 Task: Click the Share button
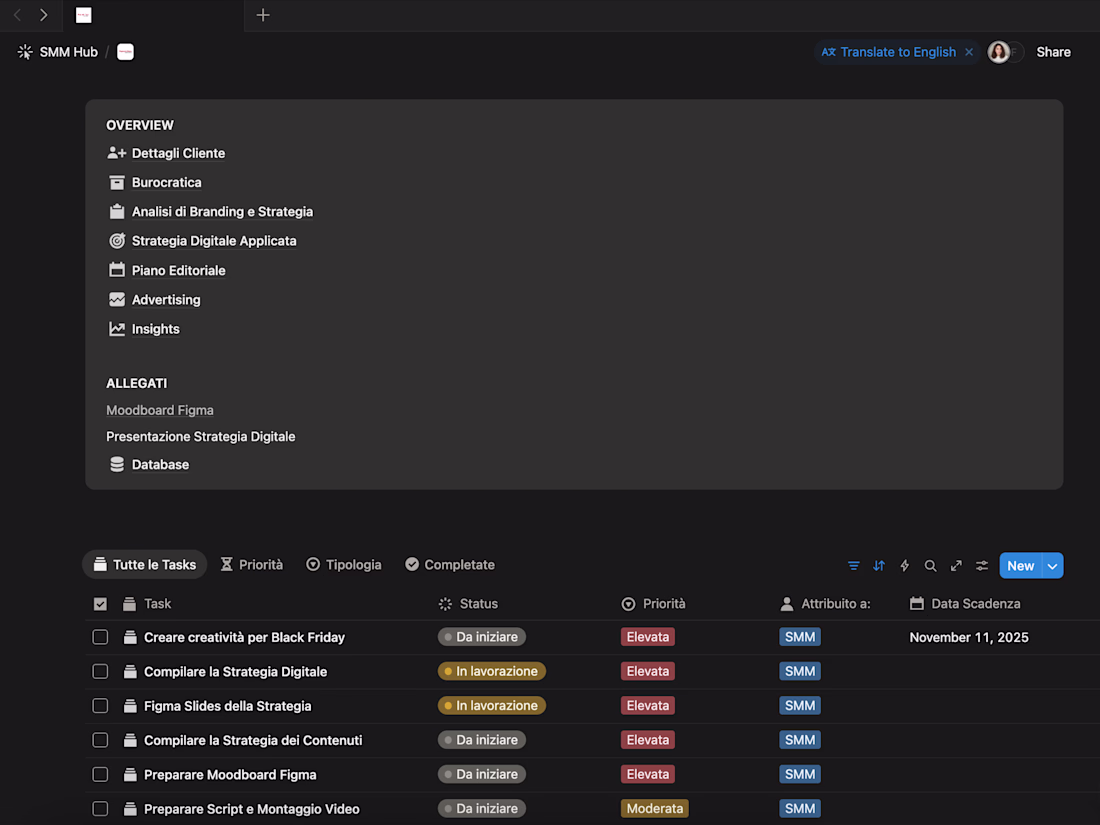pos(1053,52)
